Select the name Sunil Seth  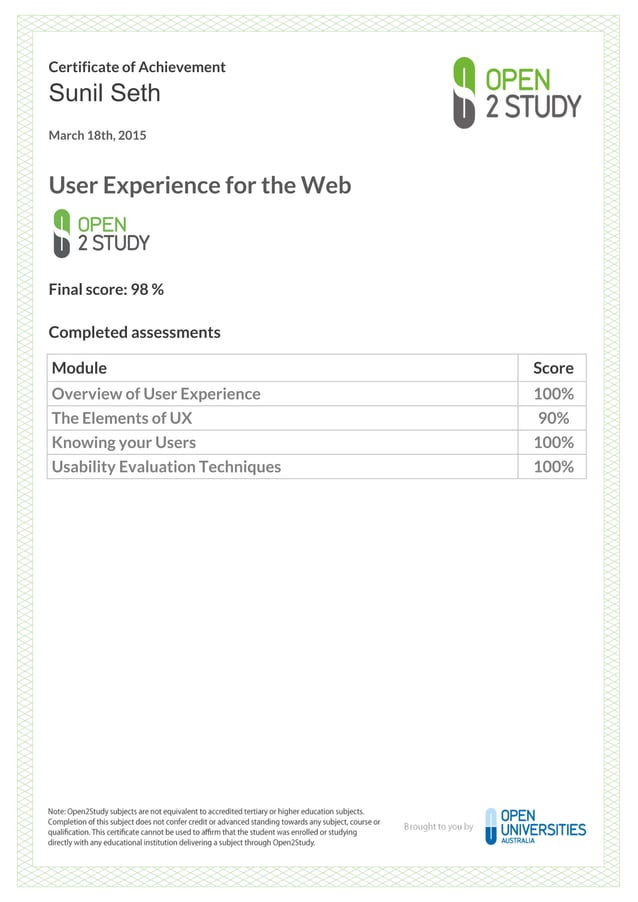click(x=104, y=95)
